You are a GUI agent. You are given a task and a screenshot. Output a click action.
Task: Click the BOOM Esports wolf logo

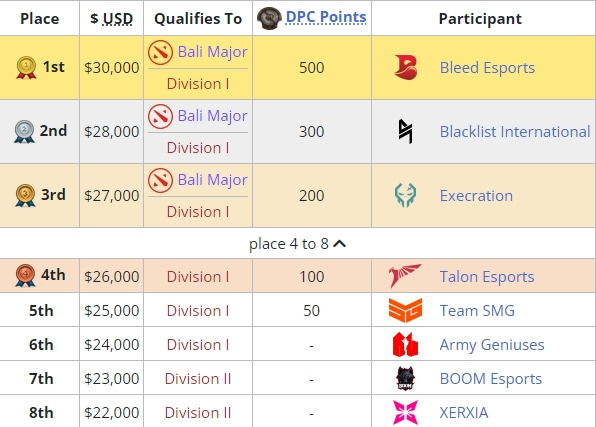(x=405, y=378)
